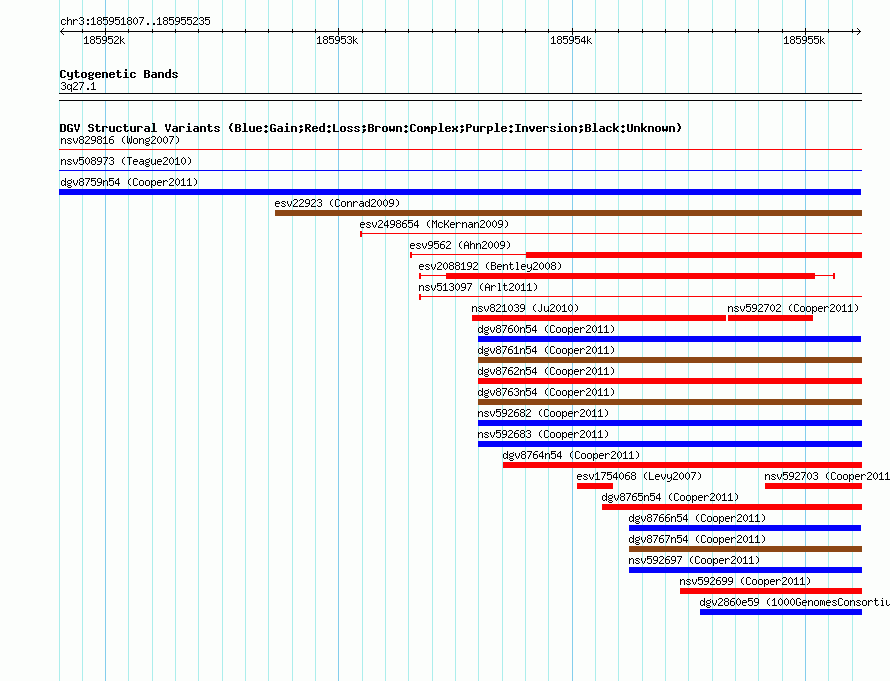This screenshot has height=681, width=890.
Task: Click the nsv829816 (Wong2007) variant label
Action: pos(120,140)
